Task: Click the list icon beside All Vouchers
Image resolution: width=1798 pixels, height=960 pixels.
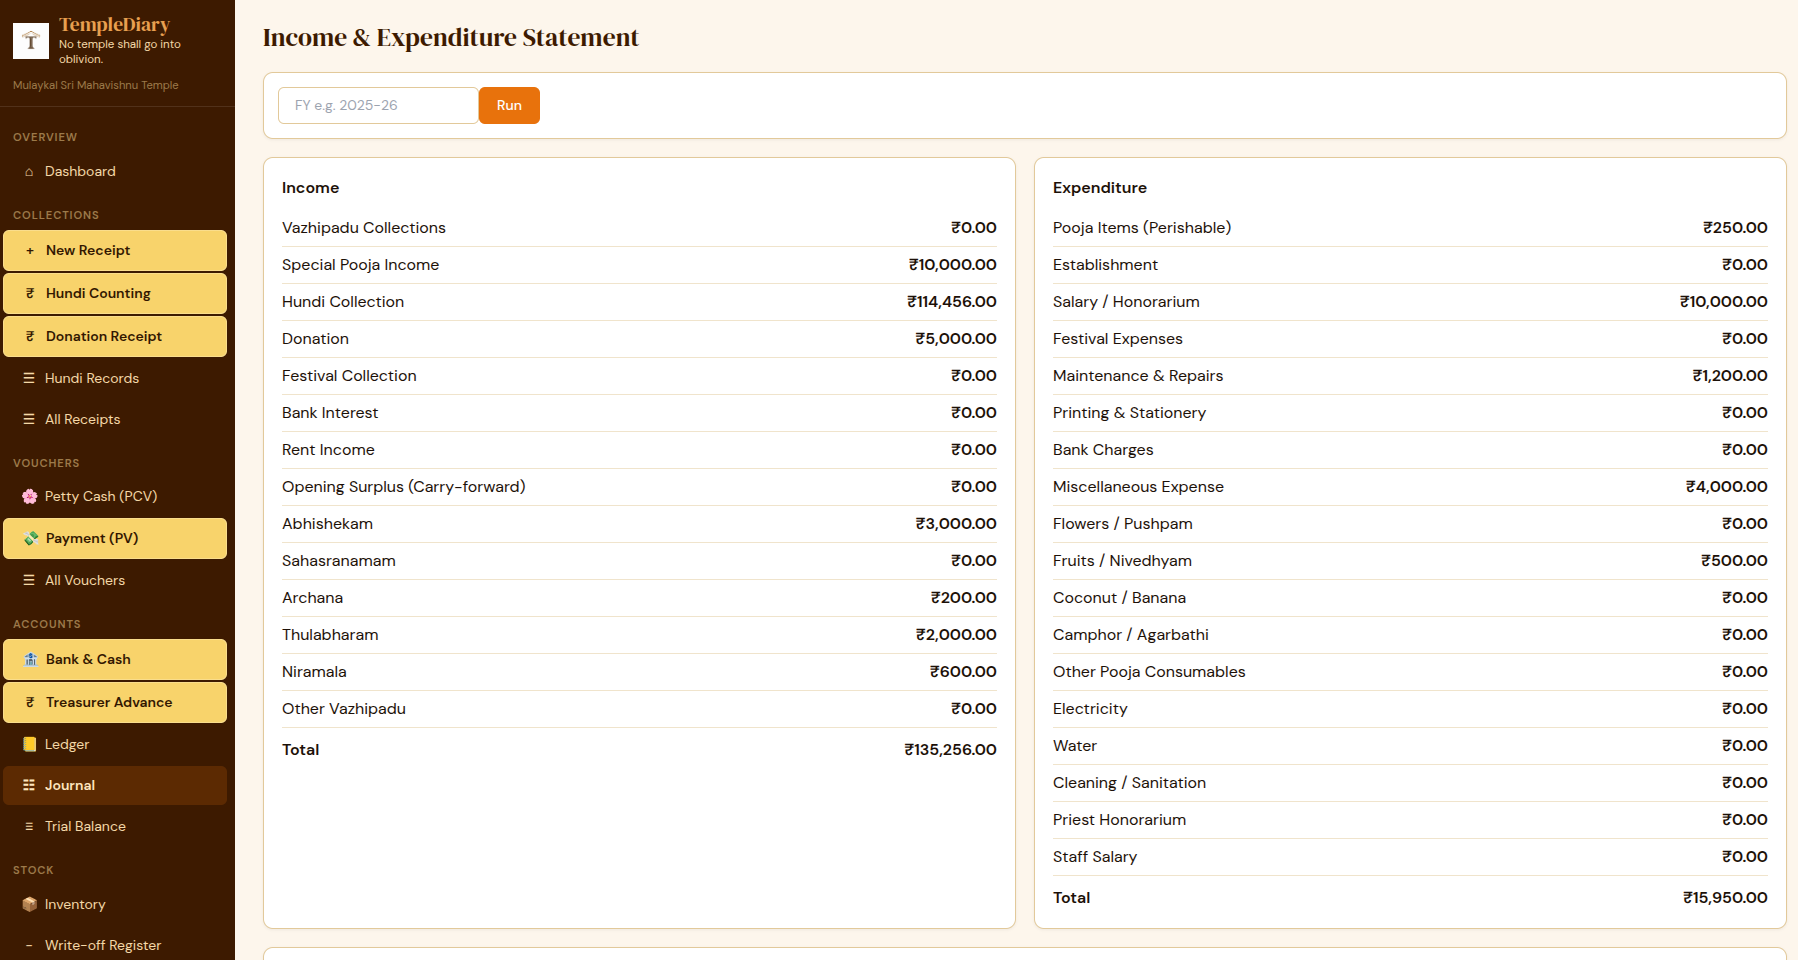Action: pyautogui.click(x=29, y=580)
